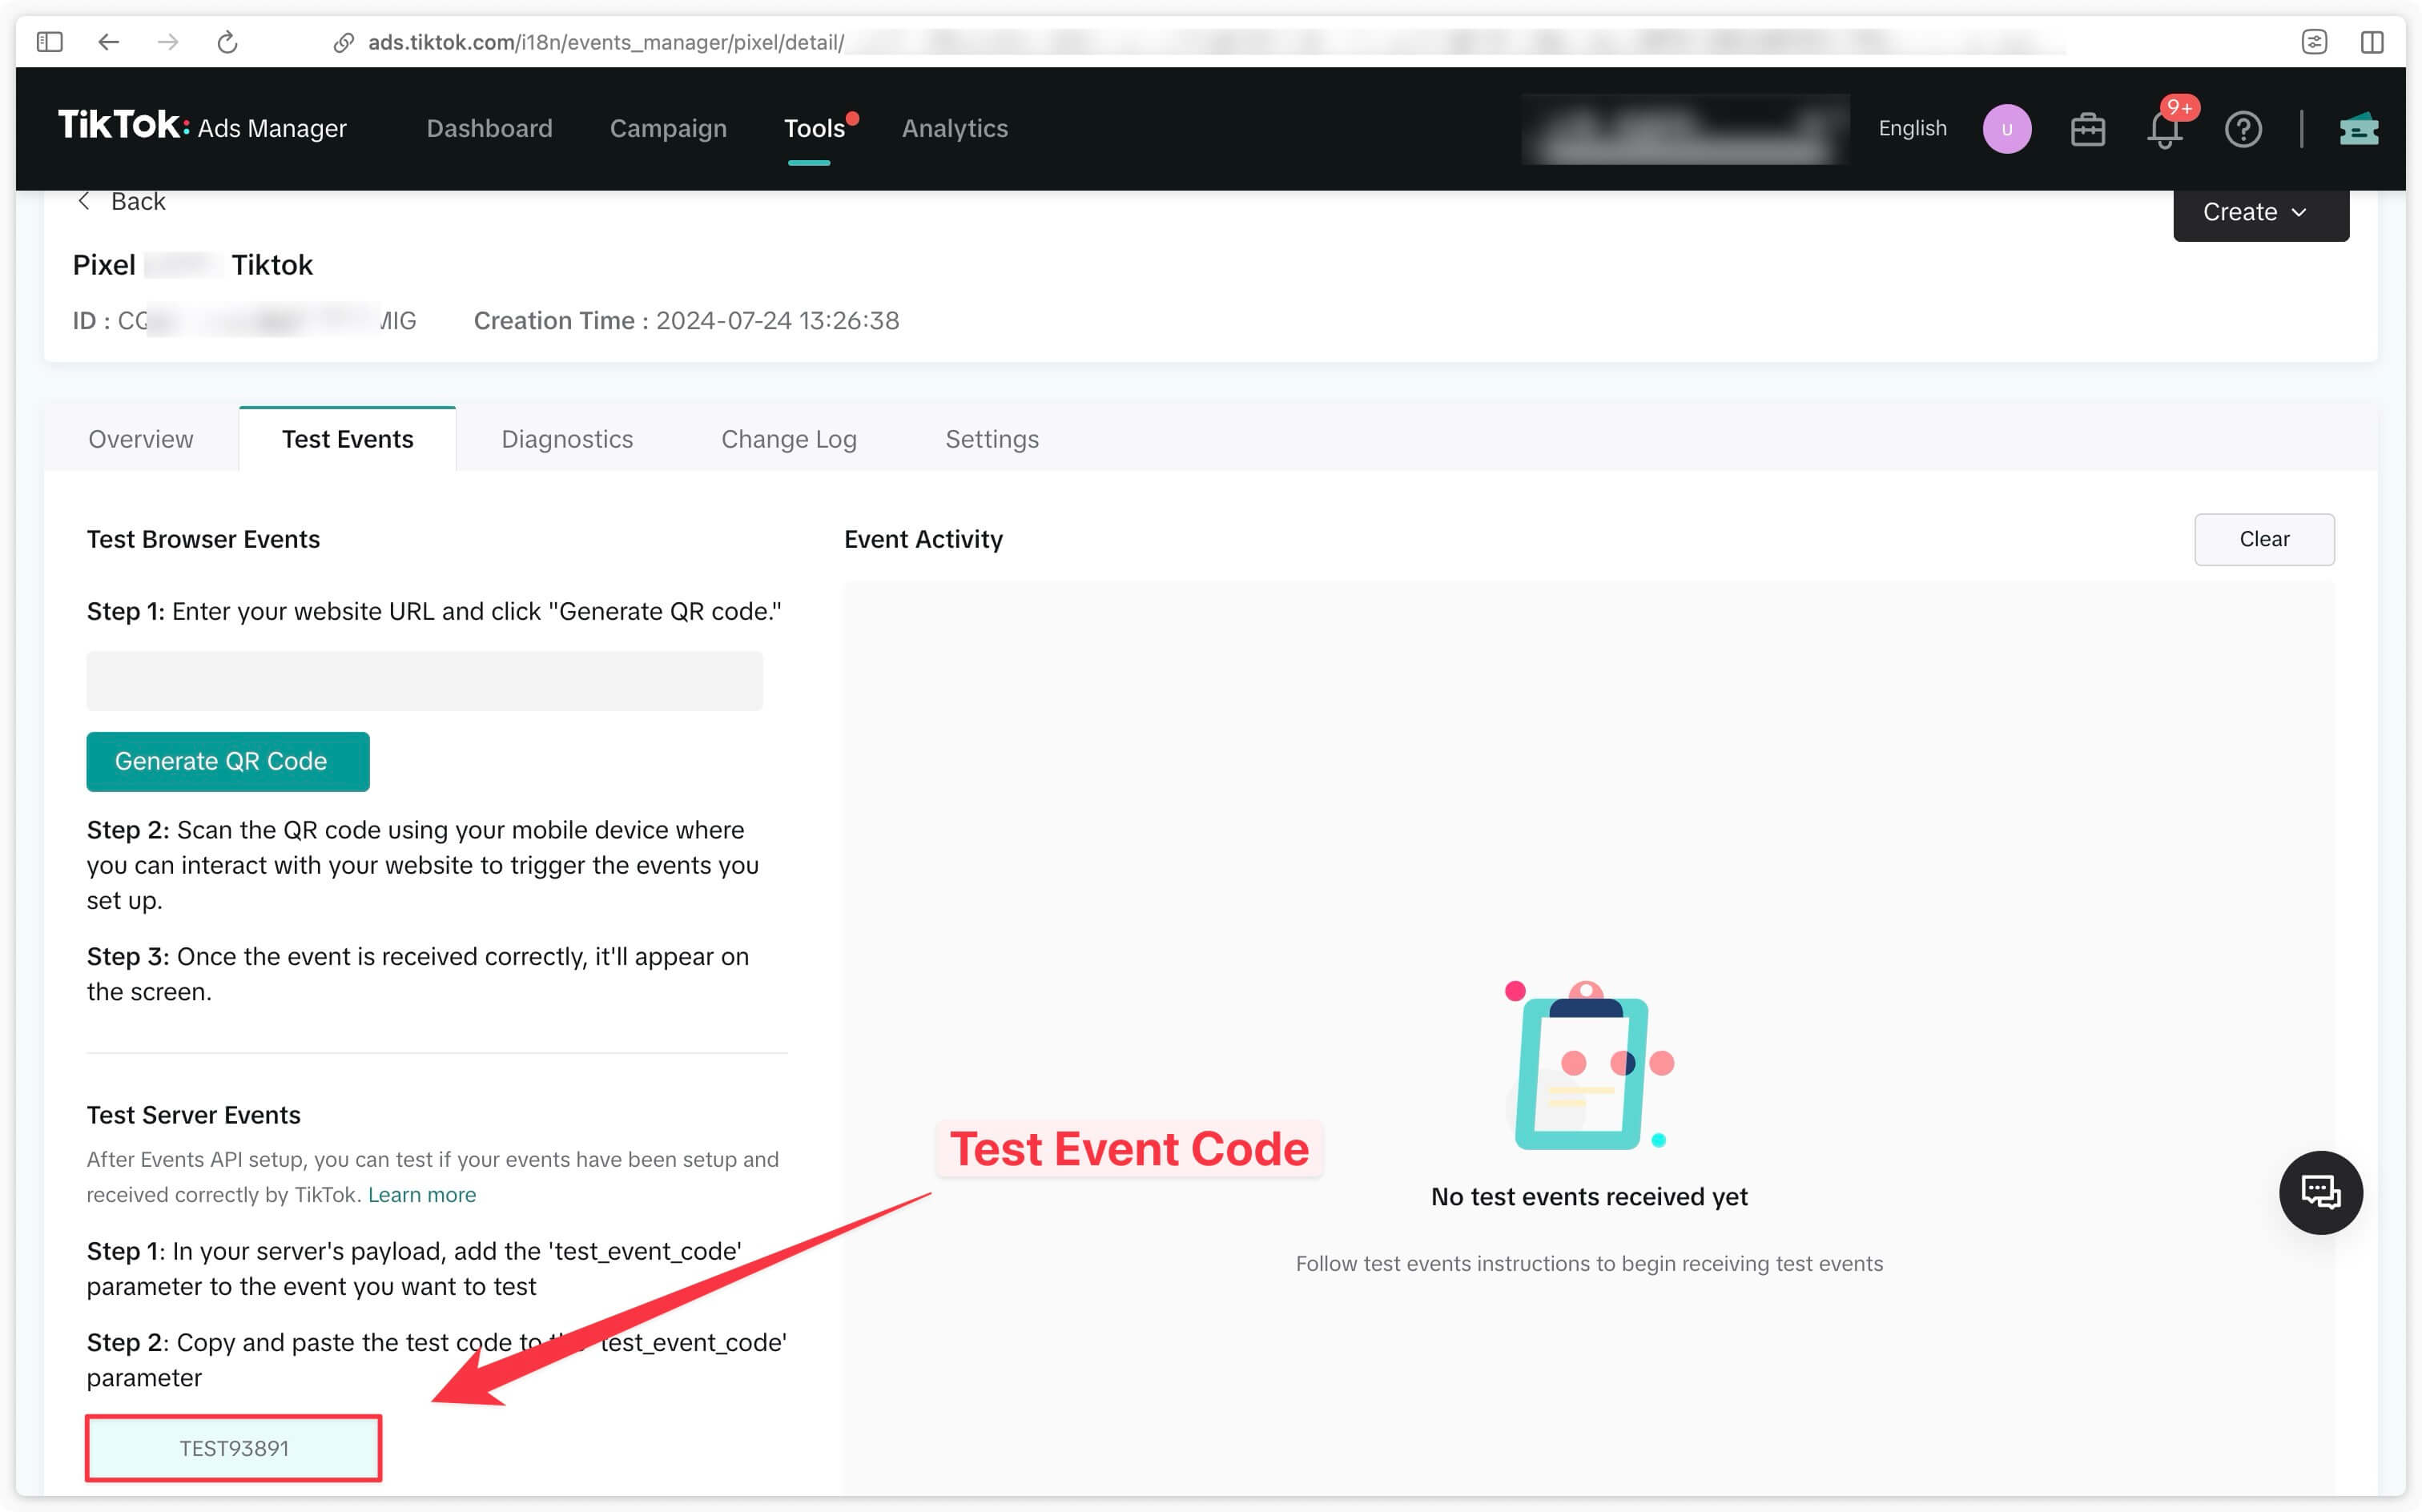2422x1512 pixels.
Task: Open the Settings tab
Action: [x=991, y=437]
